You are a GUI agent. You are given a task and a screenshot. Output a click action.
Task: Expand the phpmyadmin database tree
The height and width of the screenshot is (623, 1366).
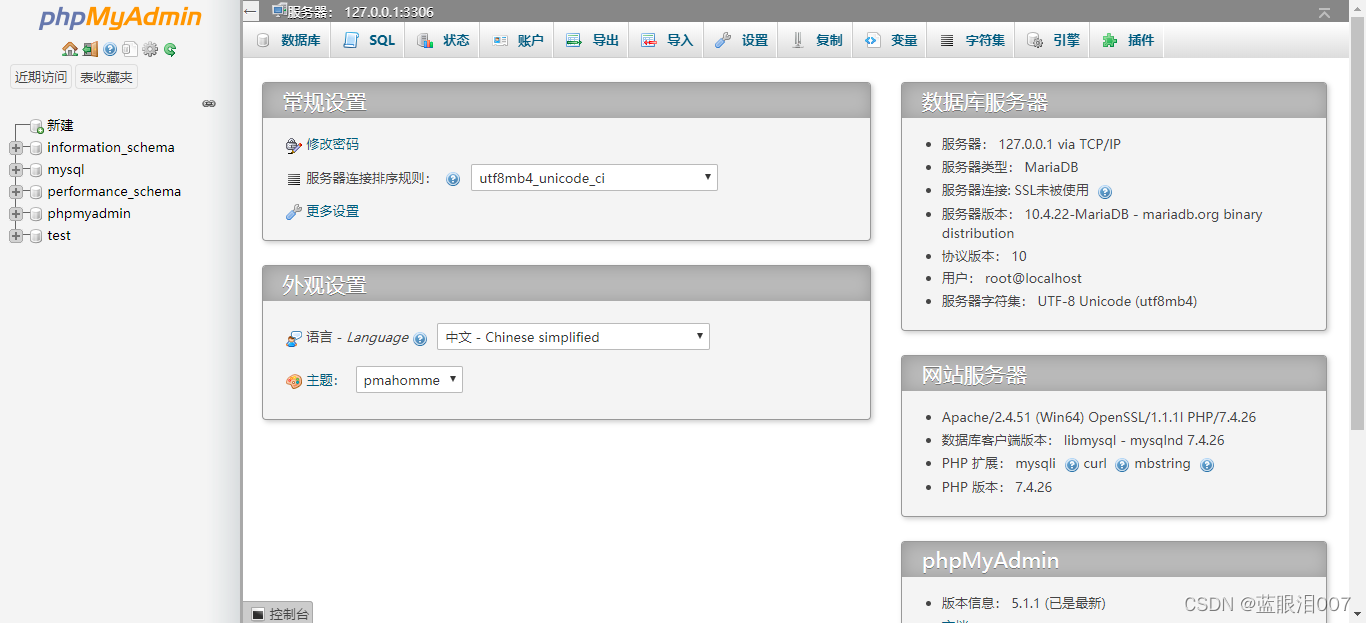tap(15, 214)
